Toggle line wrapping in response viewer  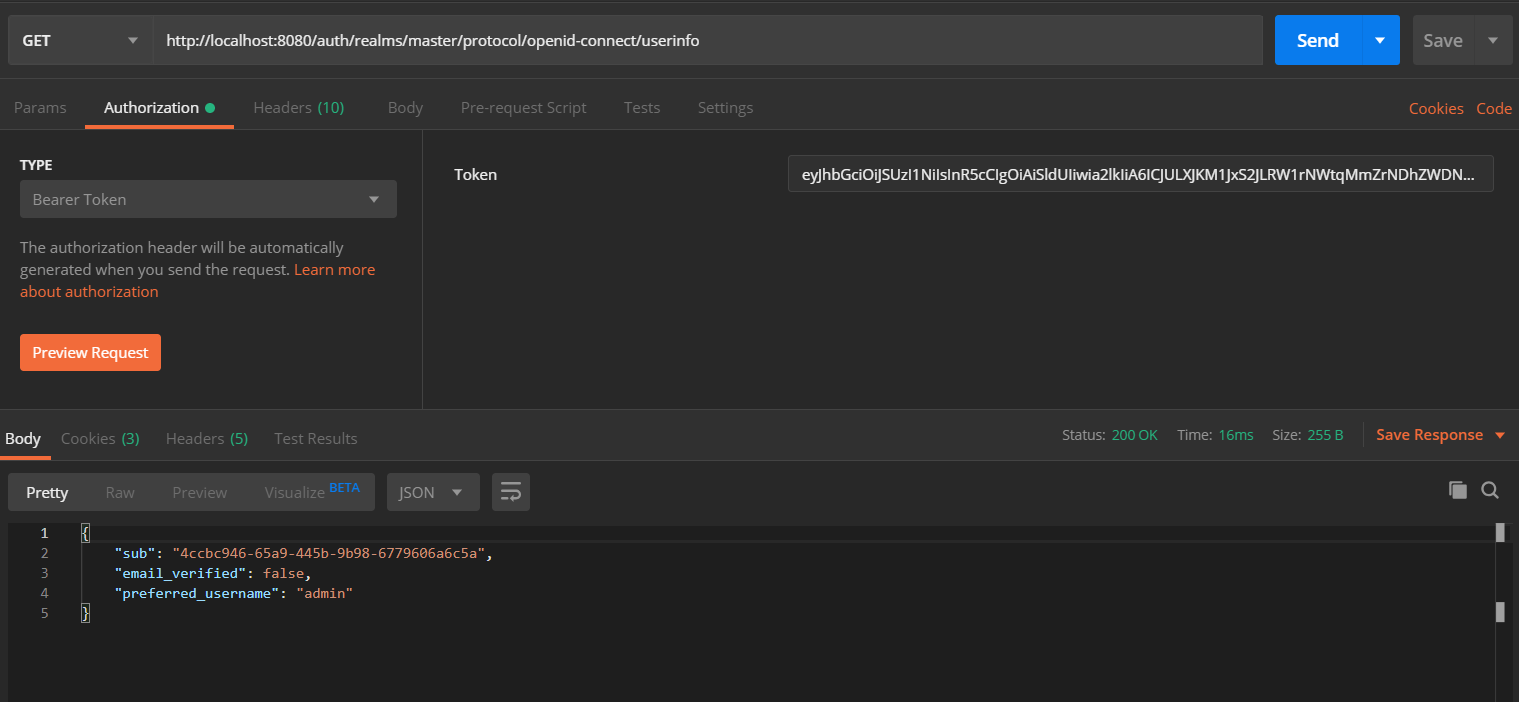[510, 491]
